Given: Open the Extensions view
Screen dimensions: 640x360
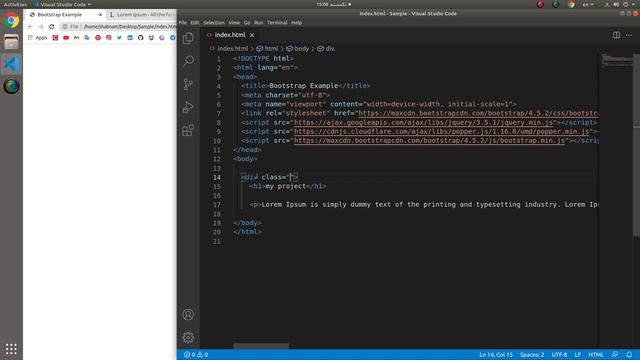Looking at the screenshot, I should pyautogui.click(x=188, y=130).
